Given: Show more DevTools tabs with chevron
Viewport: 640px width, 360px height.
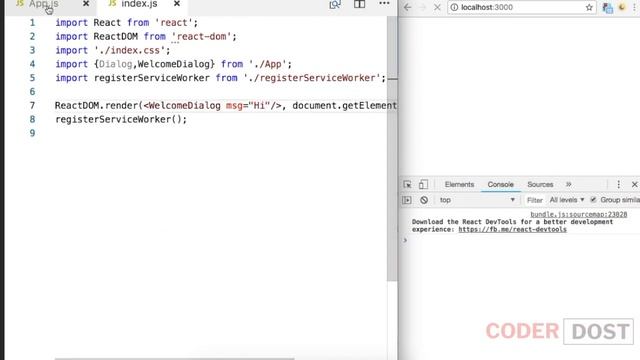Looking at the screenshot, I should [569, 184].
